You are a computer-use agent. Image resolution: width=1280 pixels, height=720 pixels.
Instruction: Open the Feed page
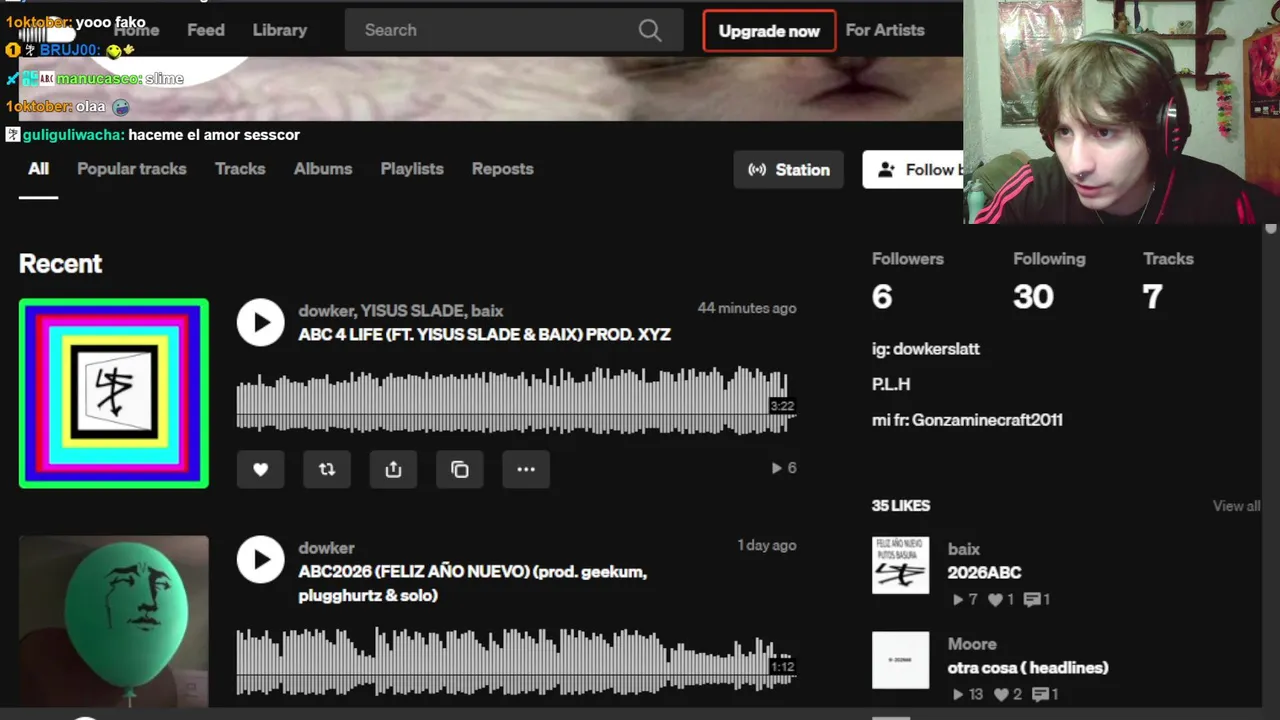tap(206, 30)
